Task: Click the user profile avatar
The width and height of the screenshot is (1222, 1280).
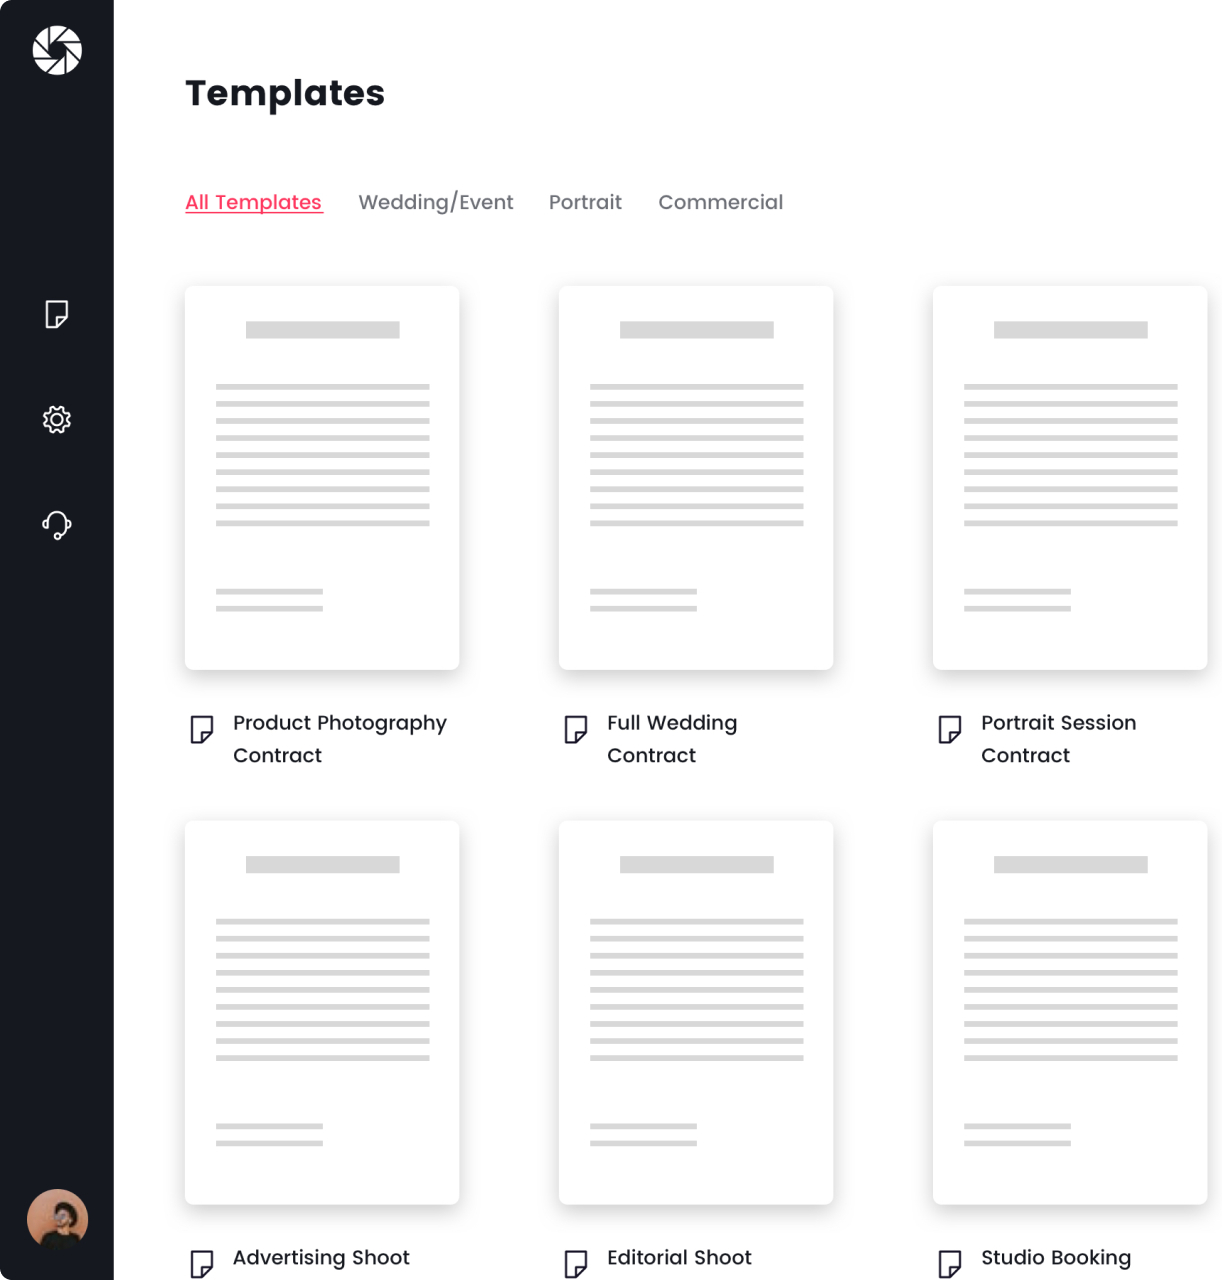Action: tap(57, 1219)
